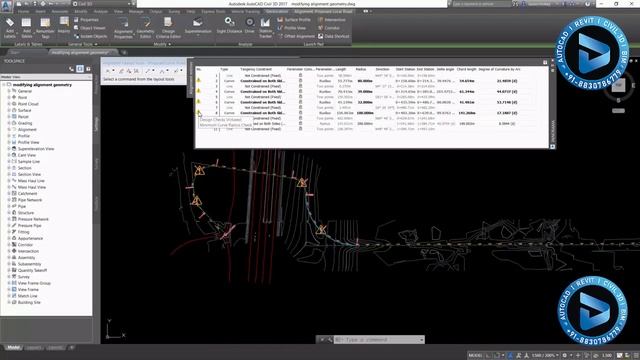640x360 pixels.
Task: Open the Home ribbon tab
Action: point(23,11)
